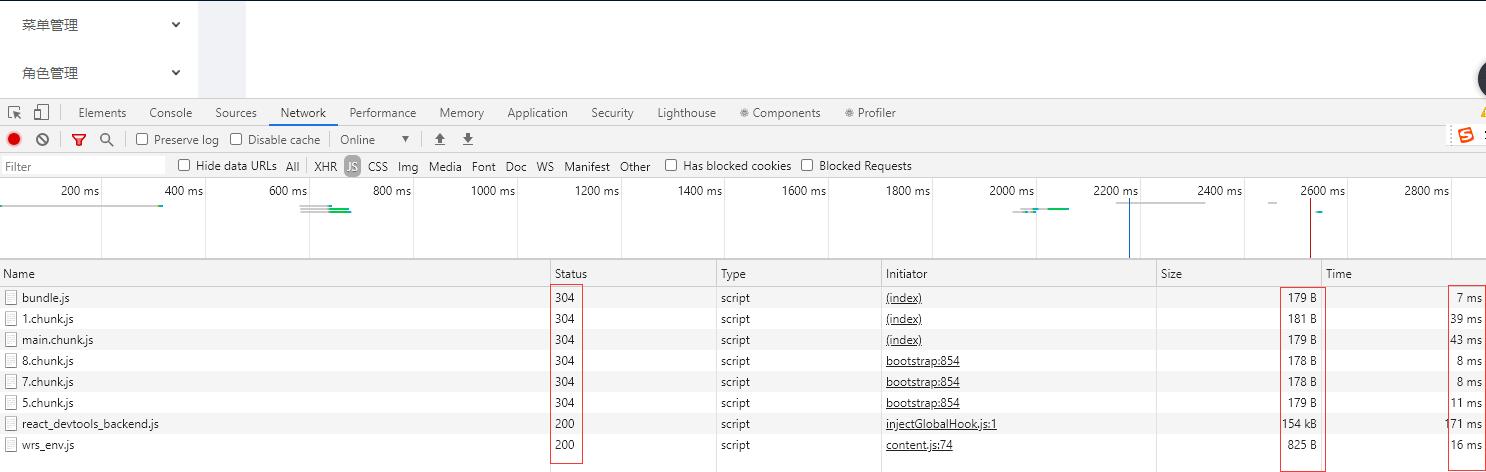
Task: Toggle the JS request filter
Action: point(352,166)
